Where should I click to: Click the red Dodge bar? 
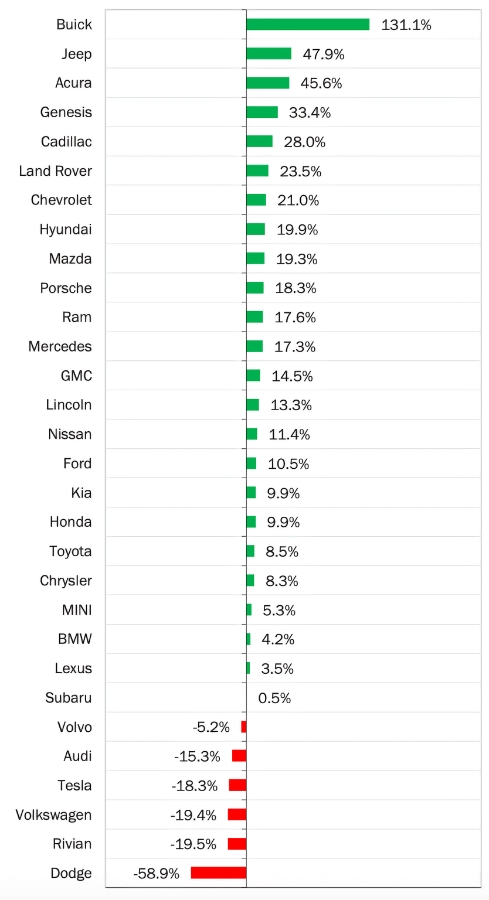[x=219, y=873]
